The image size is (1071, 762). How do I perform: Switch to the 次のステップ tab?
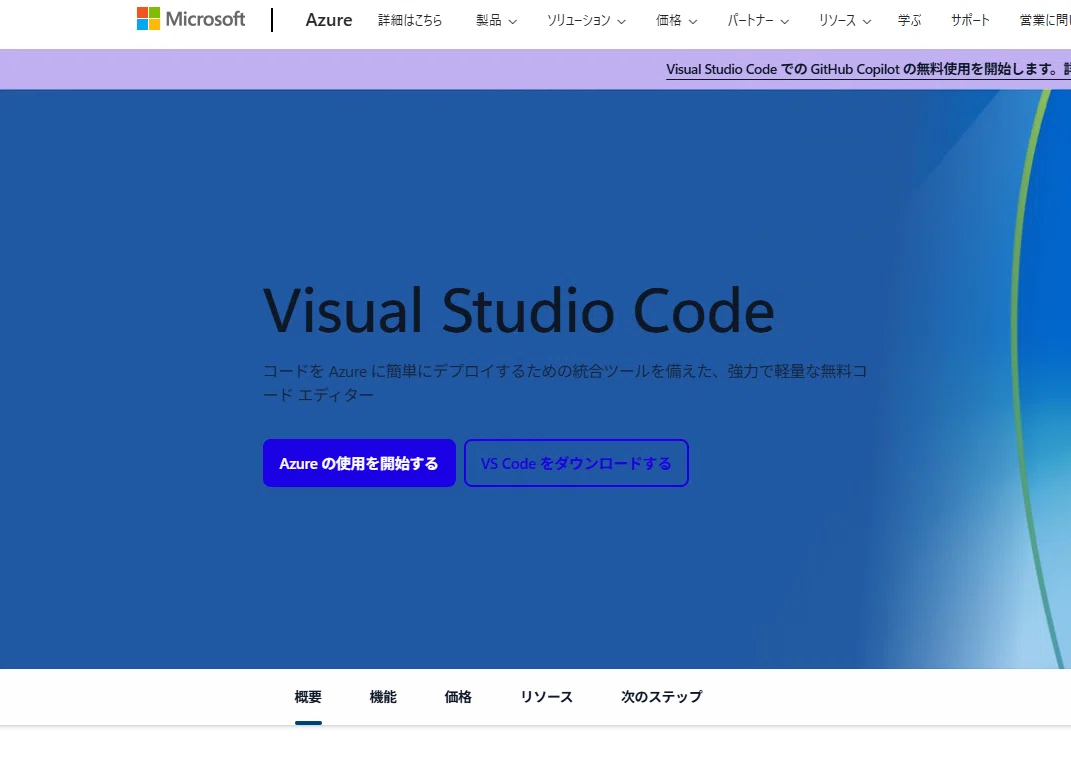click(x=661, y=696)
